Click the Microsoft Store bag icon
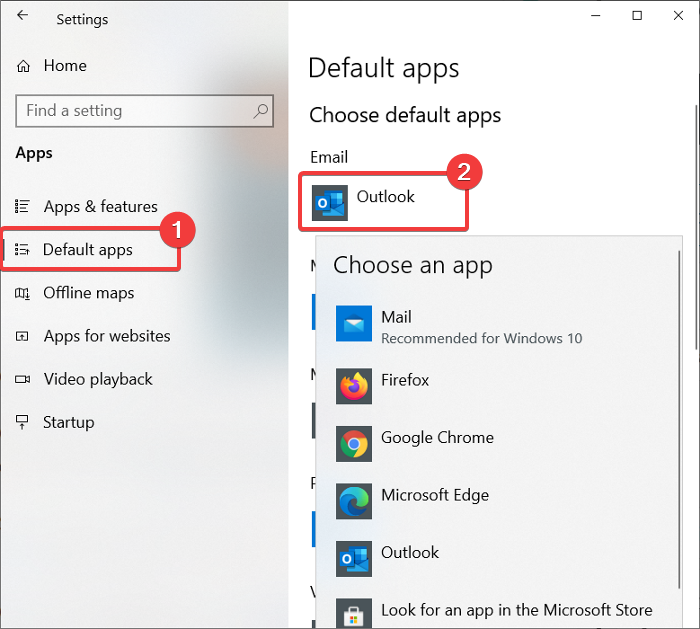 [x=354, y=611]
